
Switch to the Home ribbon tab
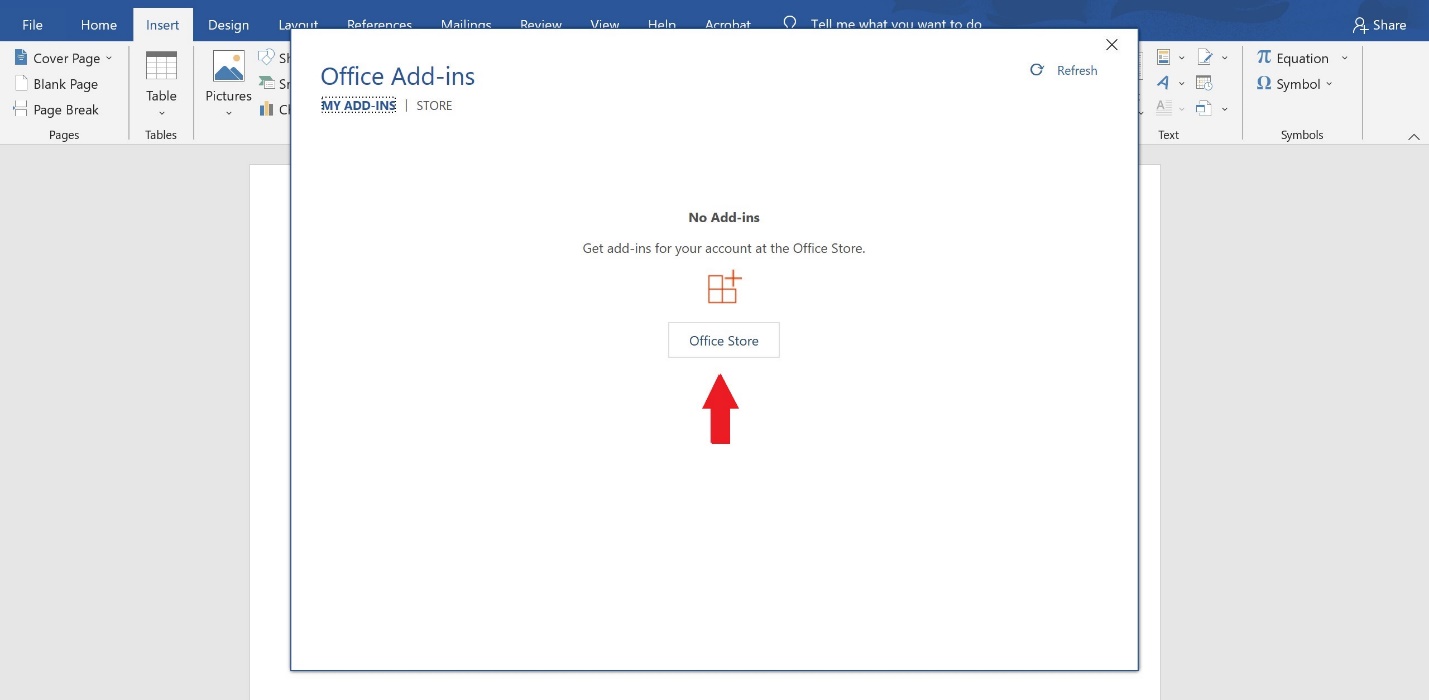pos(98,25)
